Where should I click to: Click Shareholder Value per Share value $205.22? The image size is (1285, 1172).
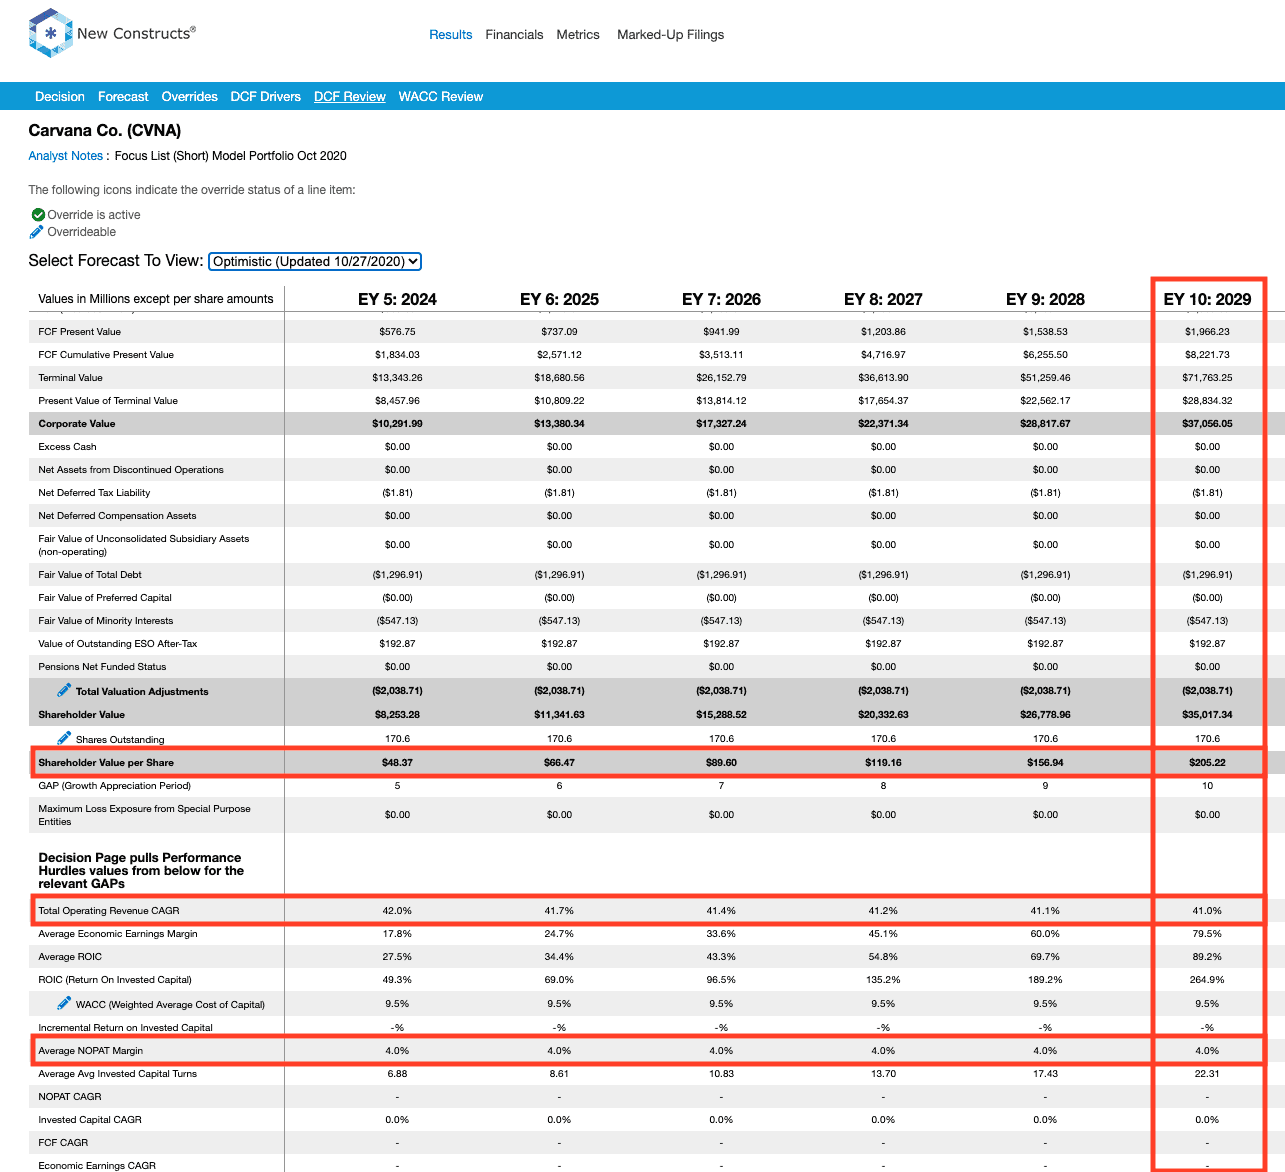point(1207,762)
